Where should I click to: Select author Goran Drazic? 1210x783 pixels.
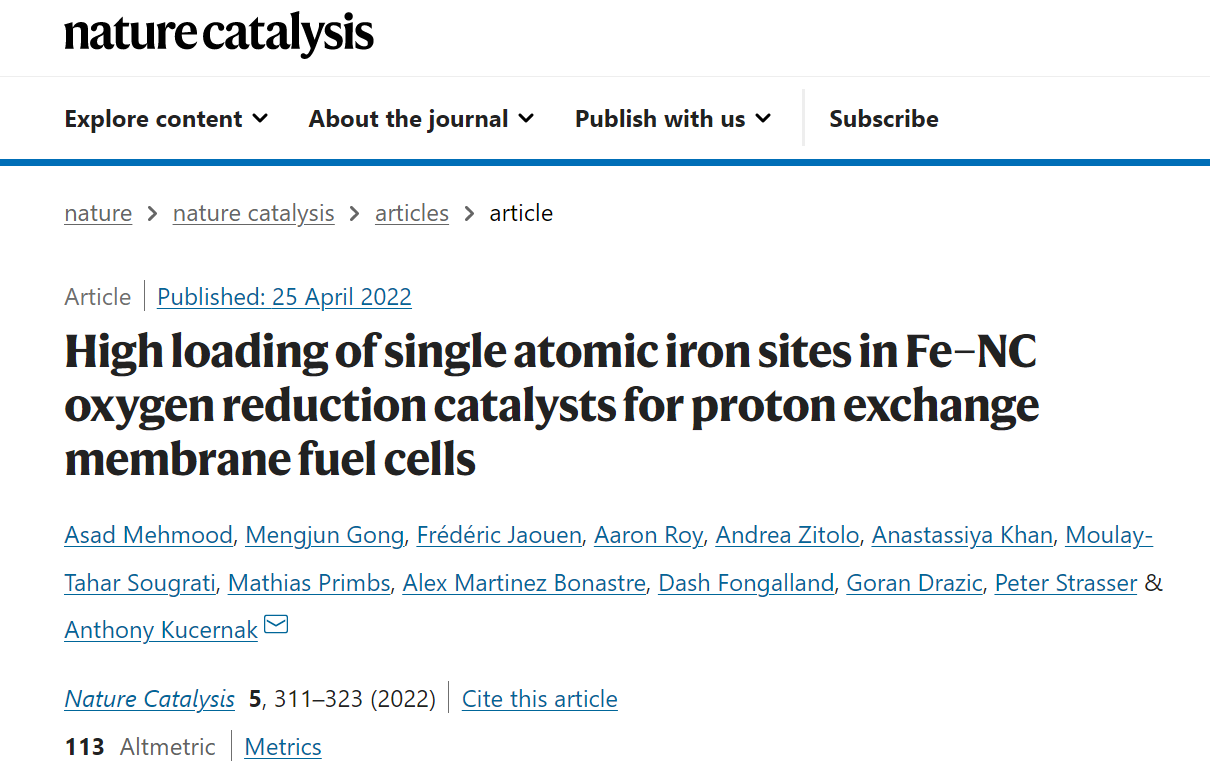[x=914, y=583]
